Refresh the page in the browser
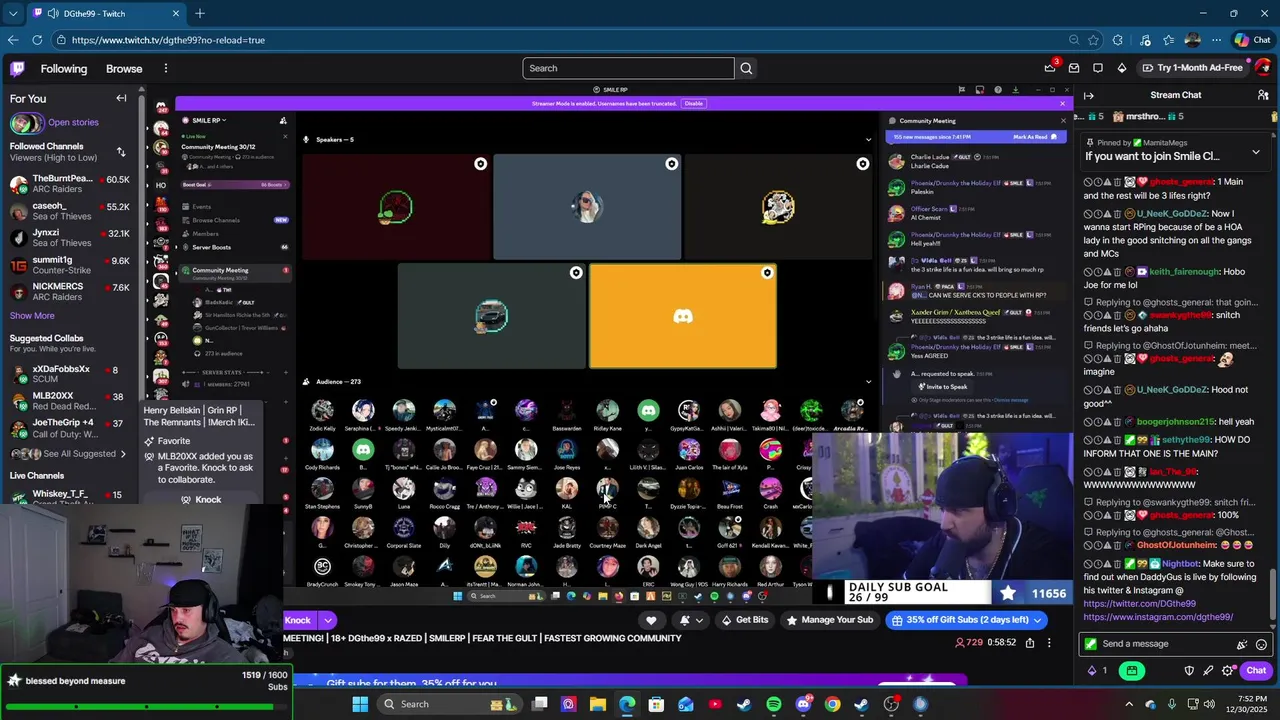Image resolution: width=1280 pixels, height=720 pixels. pos(37,40)
